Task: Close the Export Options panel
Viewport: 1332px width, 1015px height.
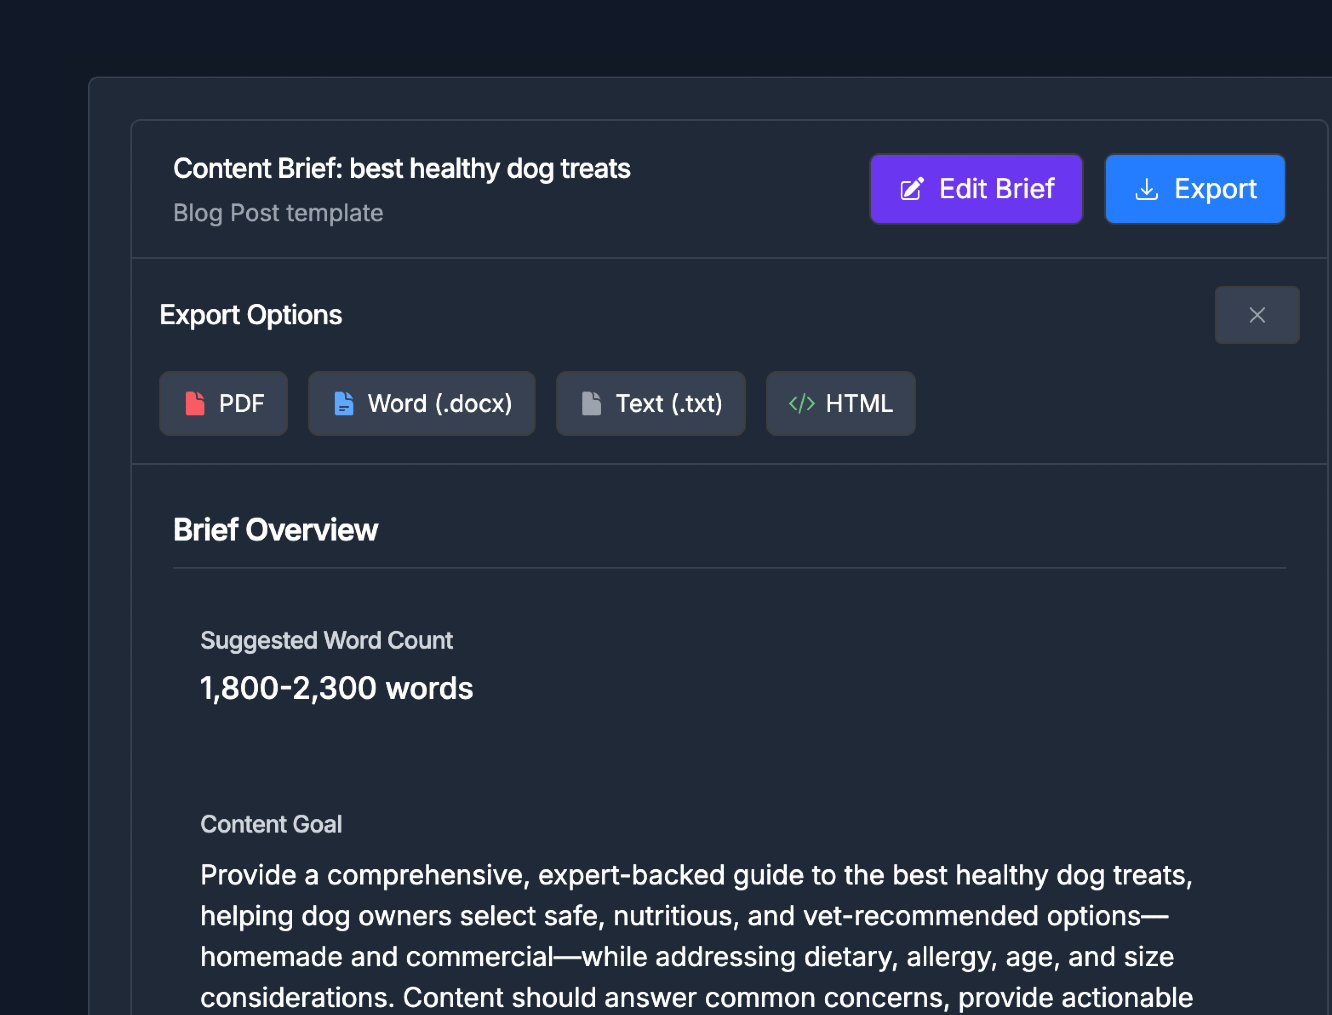Action: [x=1257, y=314]
